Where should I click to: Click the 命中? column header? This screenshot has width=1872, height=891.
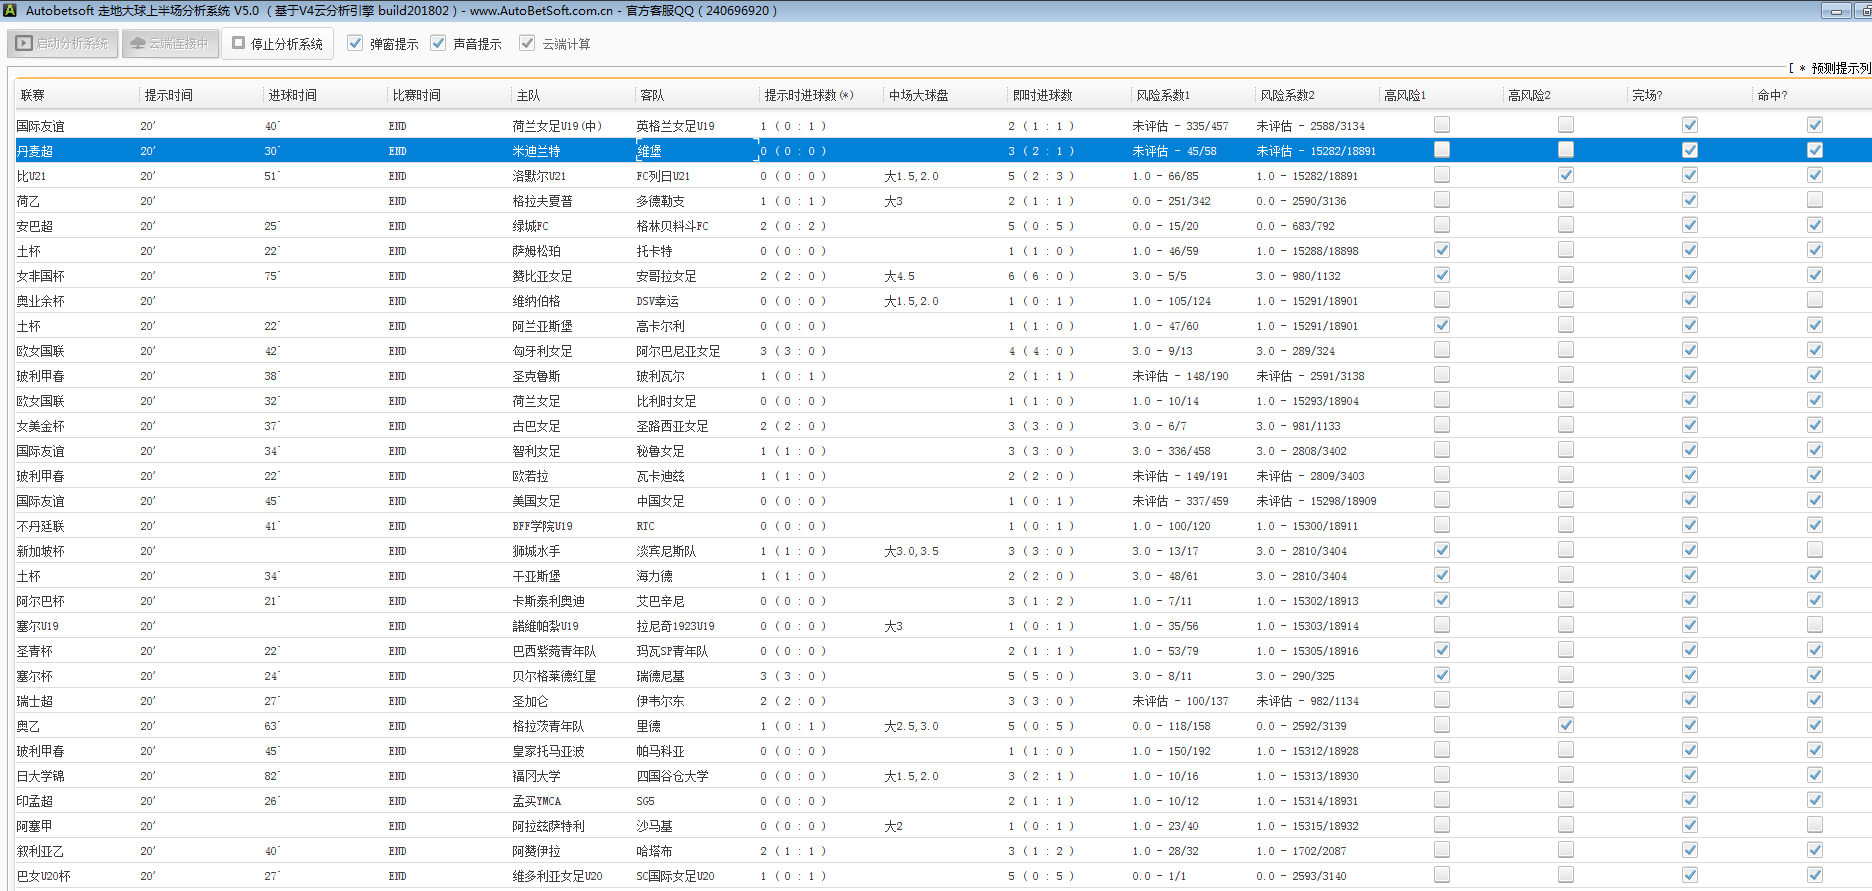pyautogui.click(x=1772, y=95)
